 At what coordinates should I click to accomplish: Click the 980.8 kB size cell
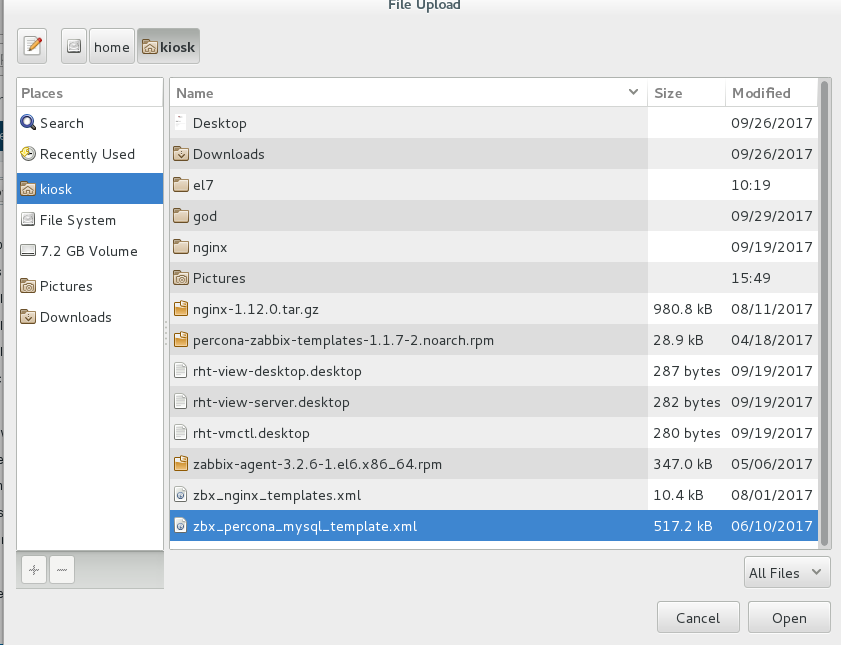[683, 309]
